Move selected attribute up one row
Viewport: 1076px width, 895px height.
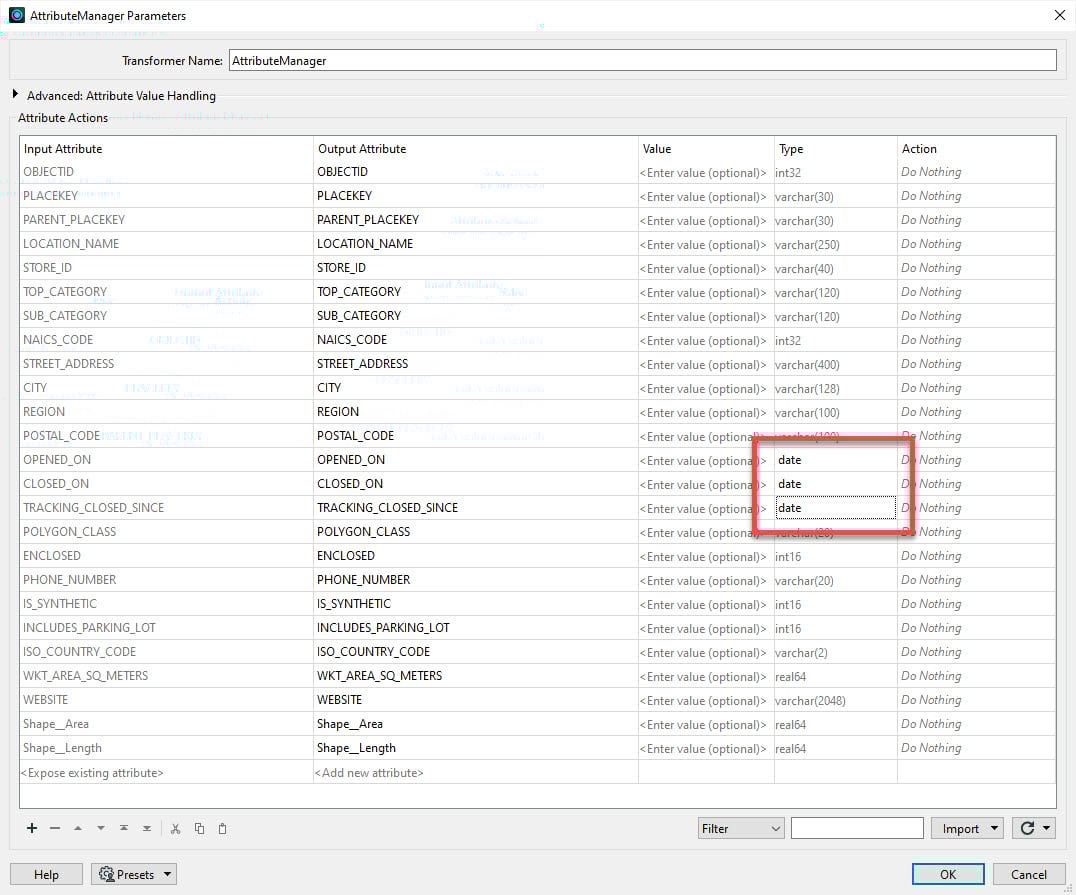[x=78, y=828]
